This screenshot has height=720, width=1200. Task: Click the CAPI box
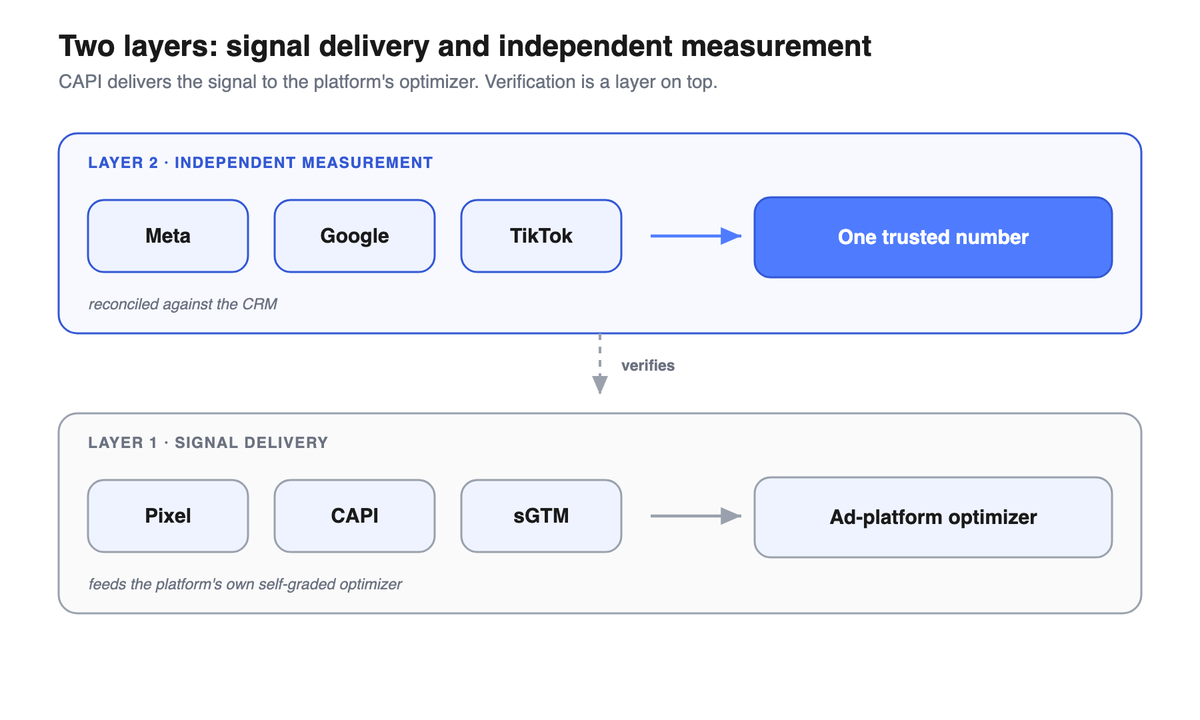[x=354, y=516]
